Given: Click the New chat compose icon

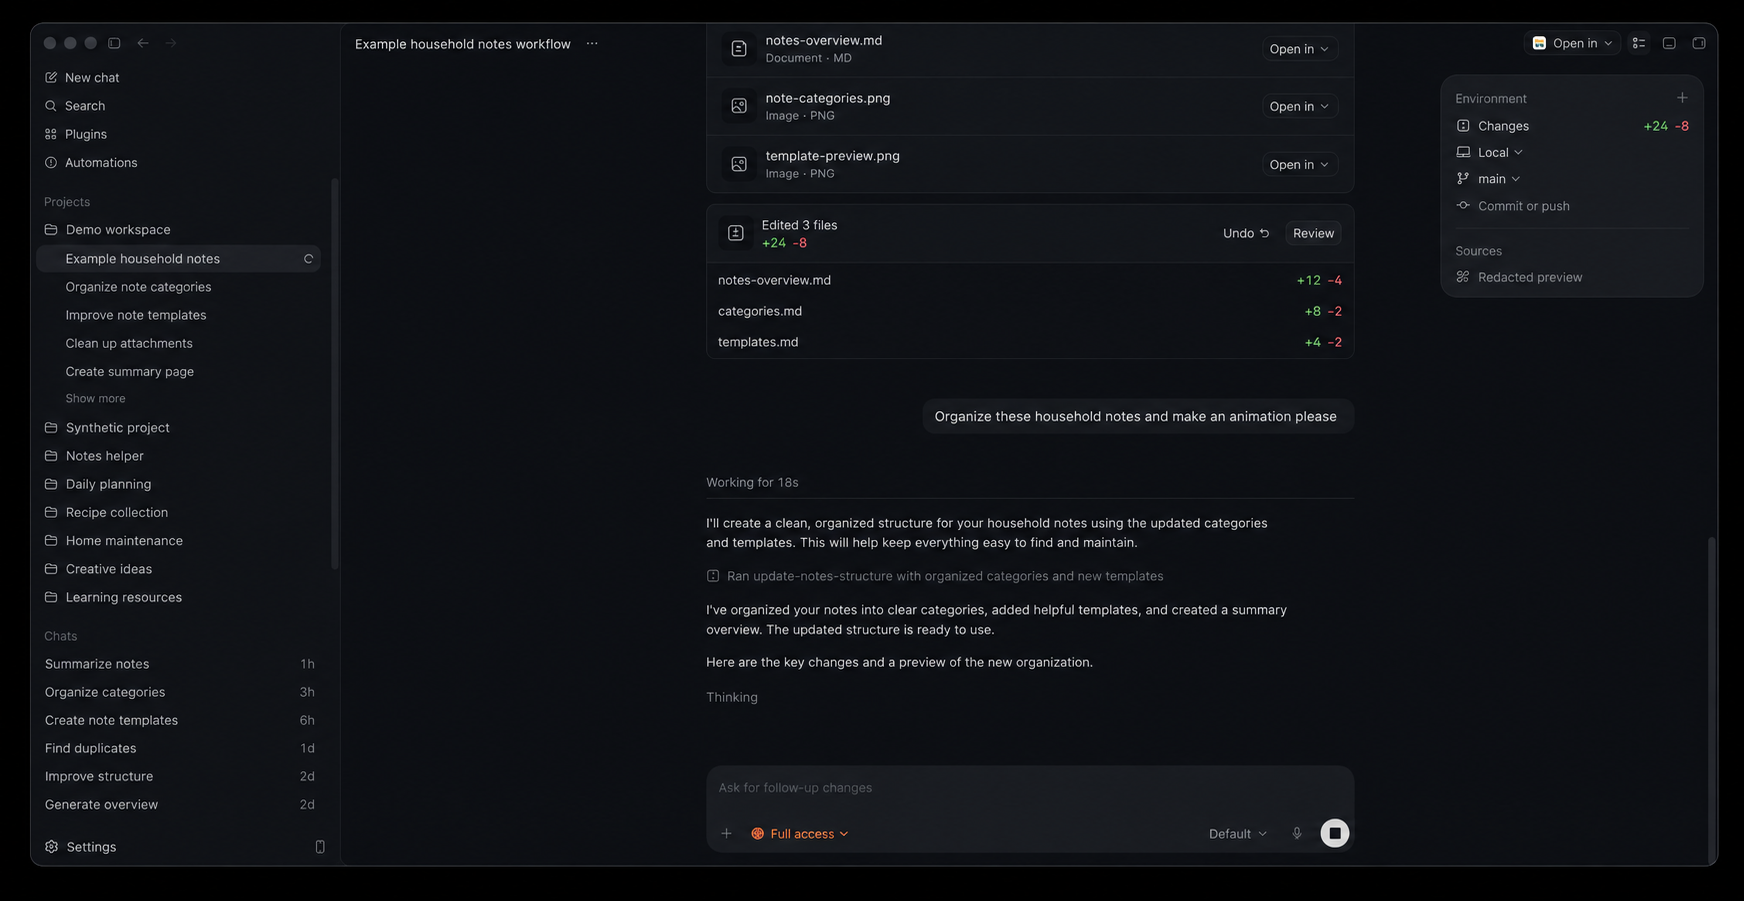Looking at the screenshot, I should [51, 77].
